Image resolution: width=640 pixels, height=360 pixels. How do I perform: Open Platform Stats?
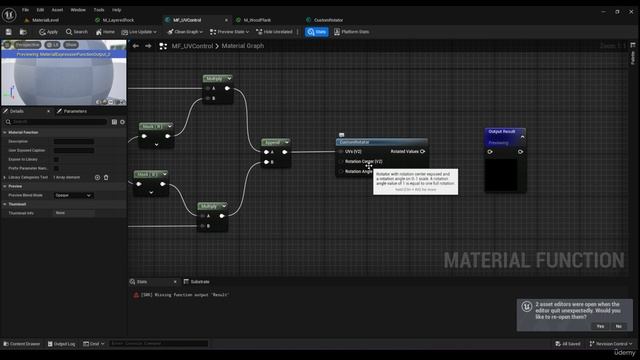pyautogui.click(x=351, y=32)
